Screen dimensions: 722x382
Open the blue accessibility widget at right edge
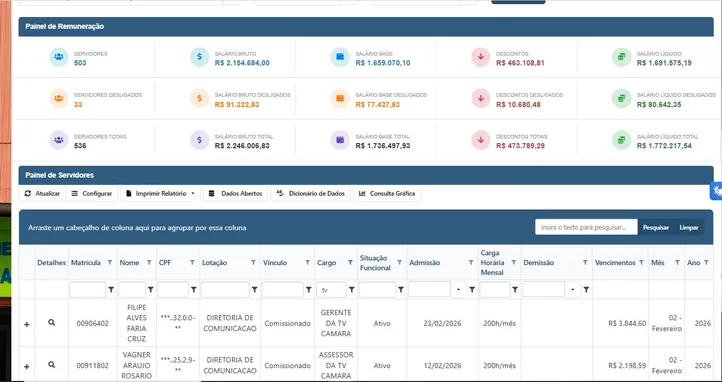716,191
